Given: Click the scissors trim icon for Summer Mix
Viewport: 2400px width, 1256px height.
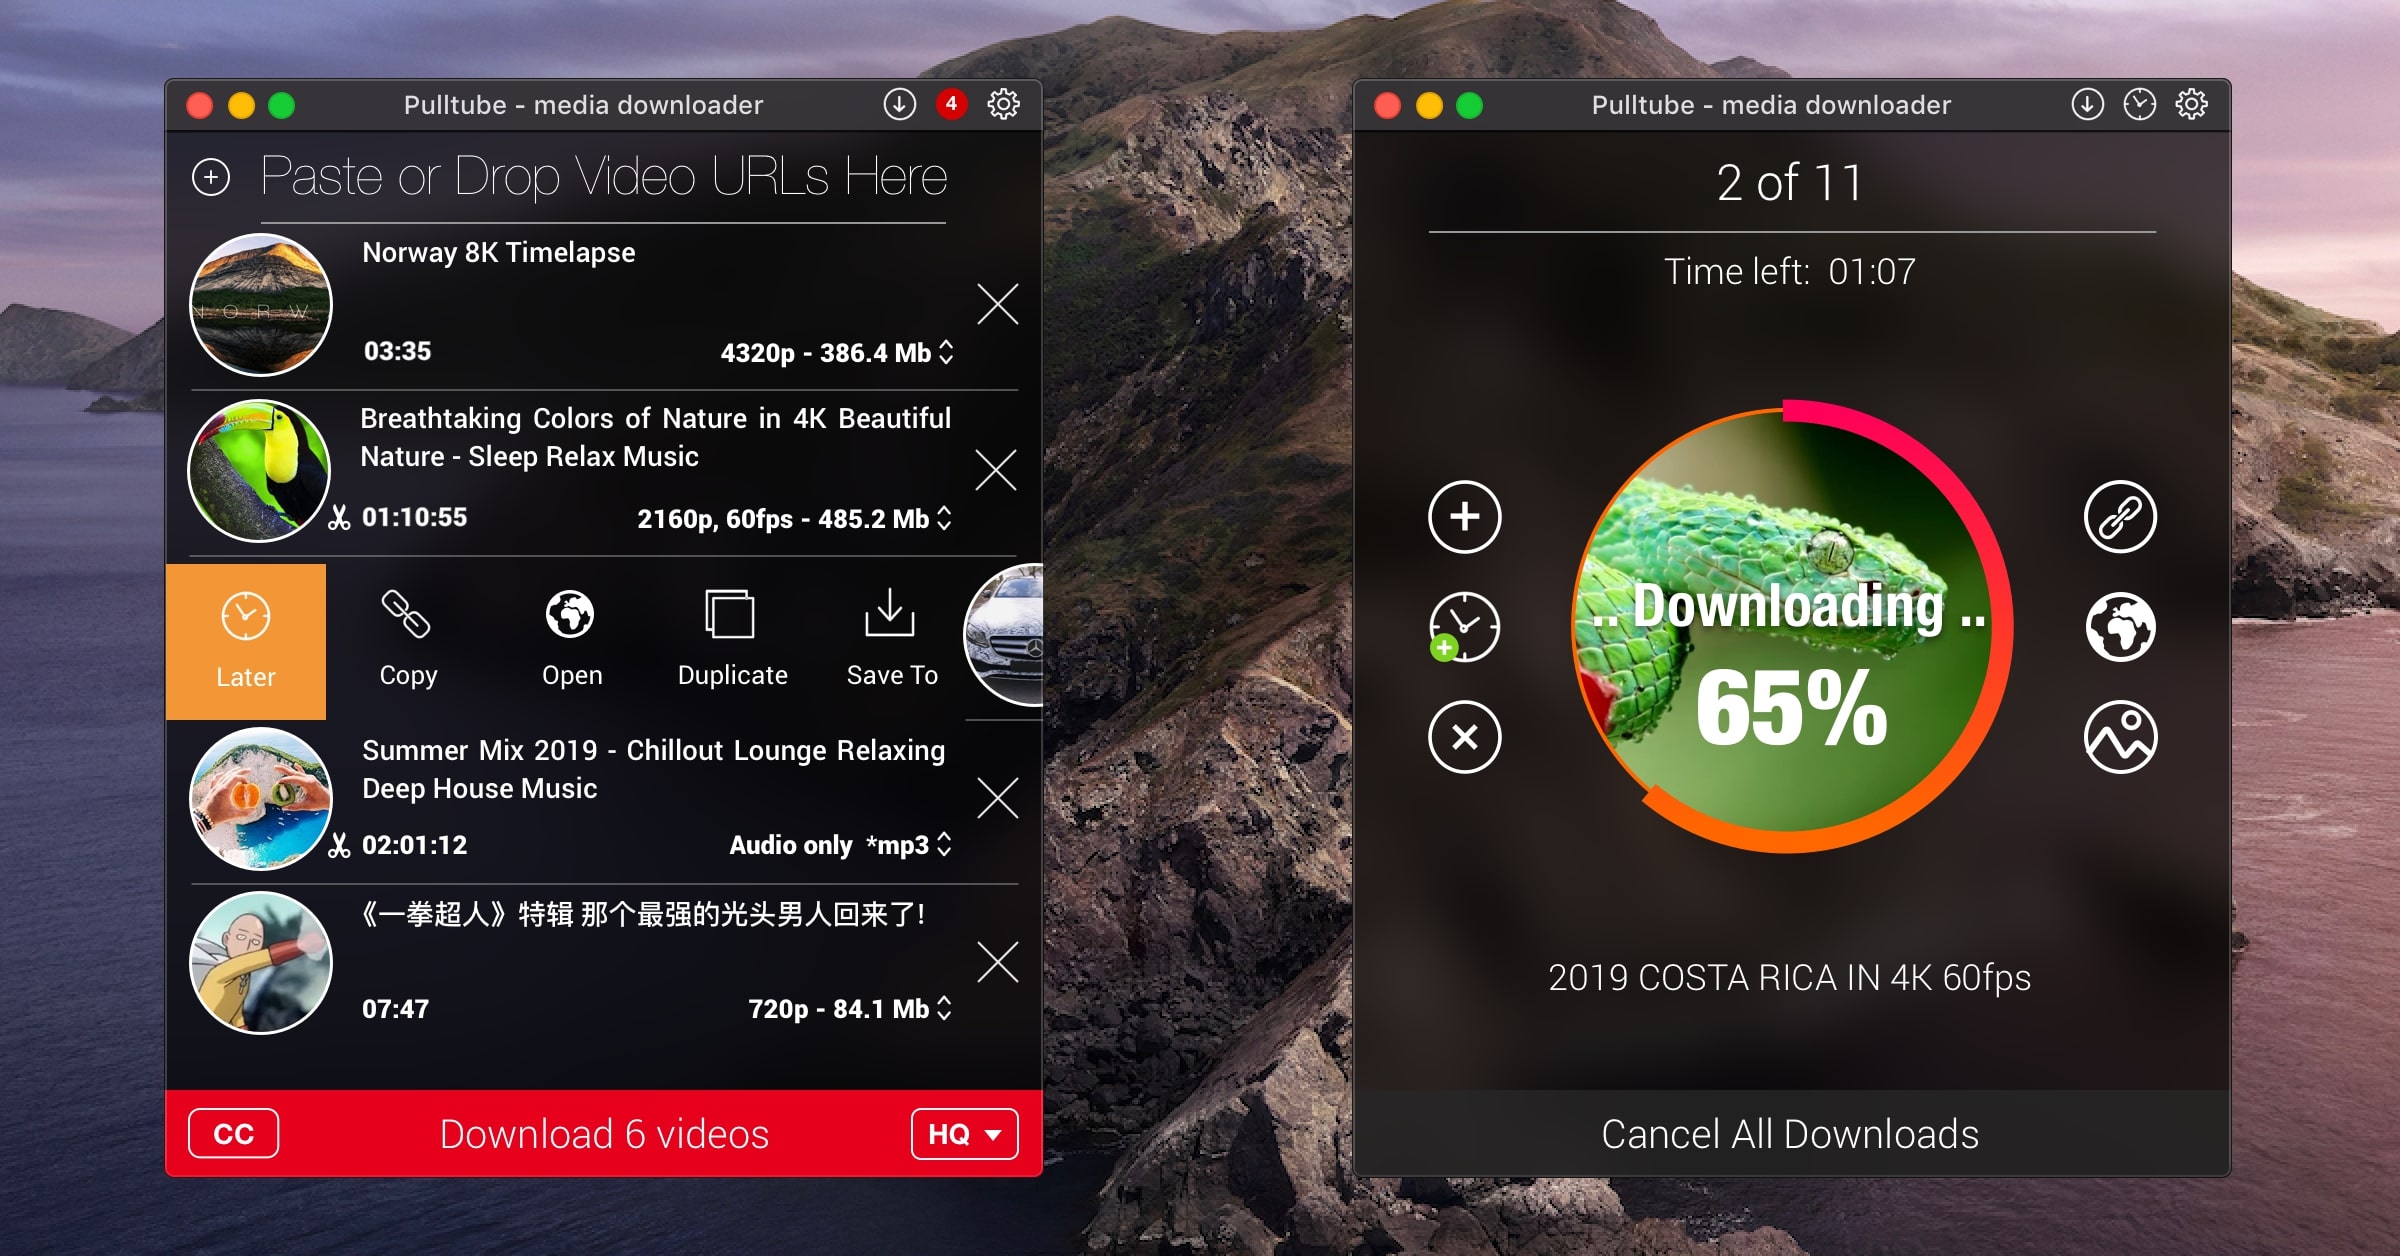Looking at the screenshot, I should point(337,845).
